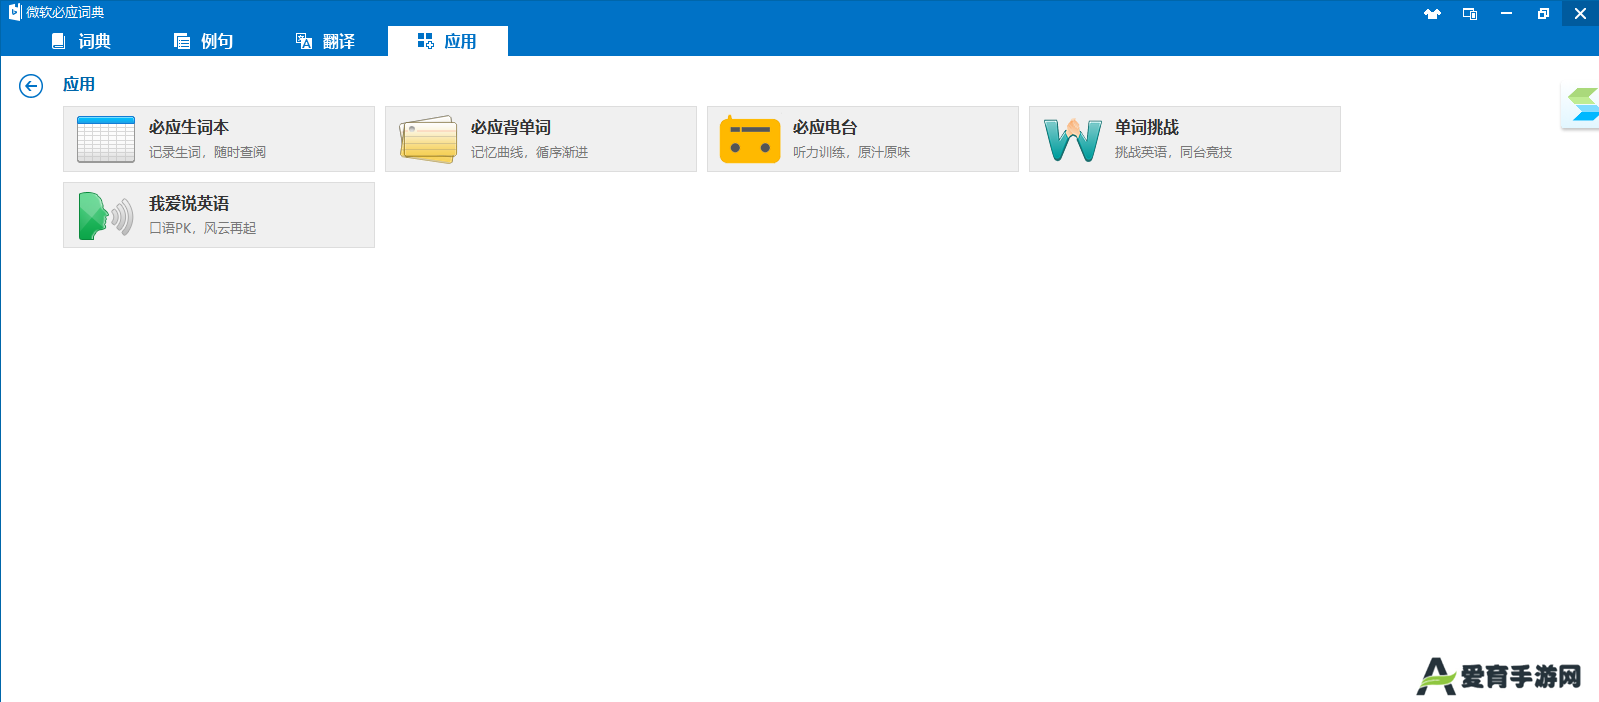Image resolution: width=1599 pixels, height=702 pixels.
Task: Click the green-blue floating widget on right edge
Action: 1582,105
